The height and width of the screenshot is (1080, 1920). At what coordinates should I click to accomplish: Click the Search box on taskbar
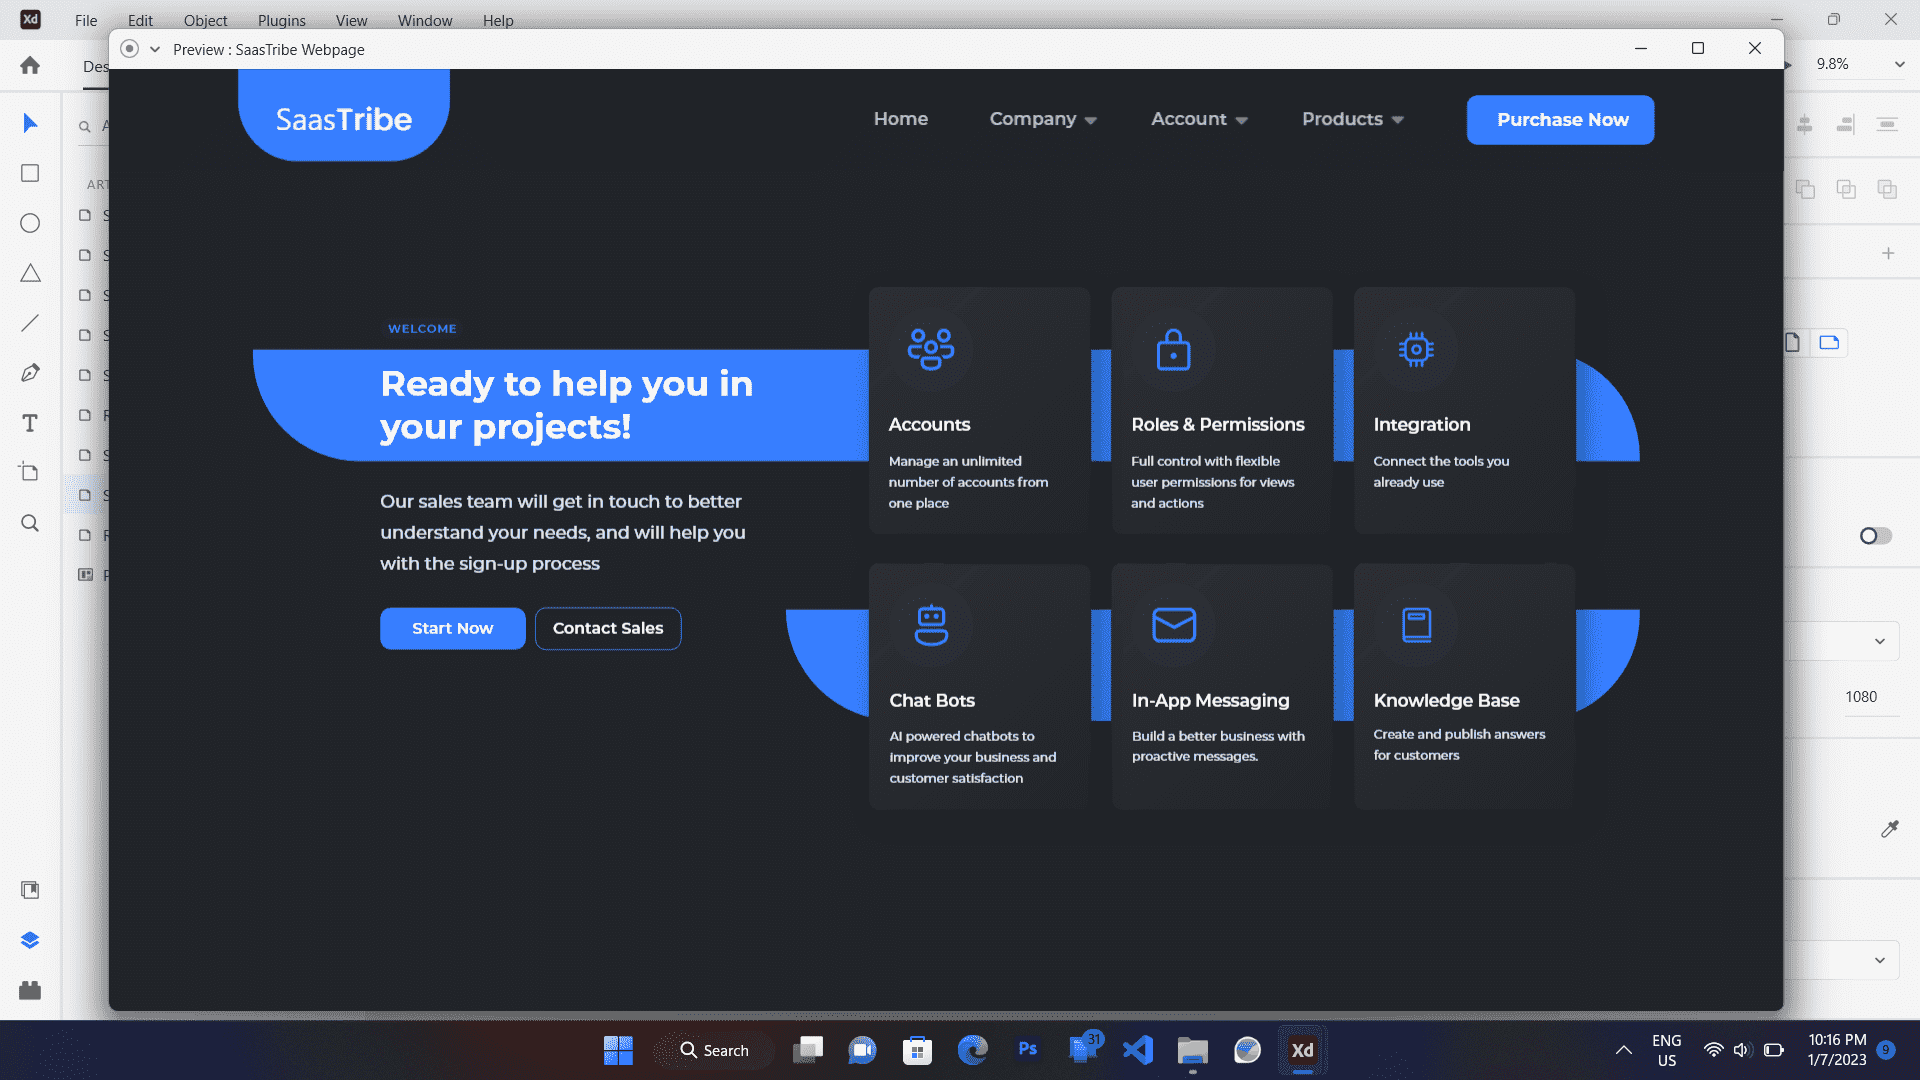pos(714,1050)
